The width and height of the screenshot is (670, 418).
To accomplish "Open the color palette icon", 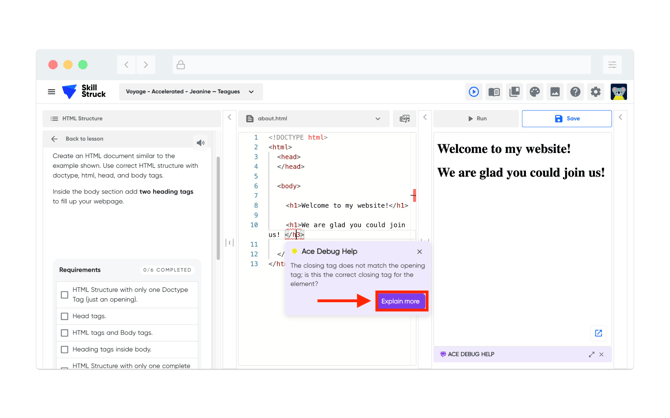I will click(x=535, y=92).
